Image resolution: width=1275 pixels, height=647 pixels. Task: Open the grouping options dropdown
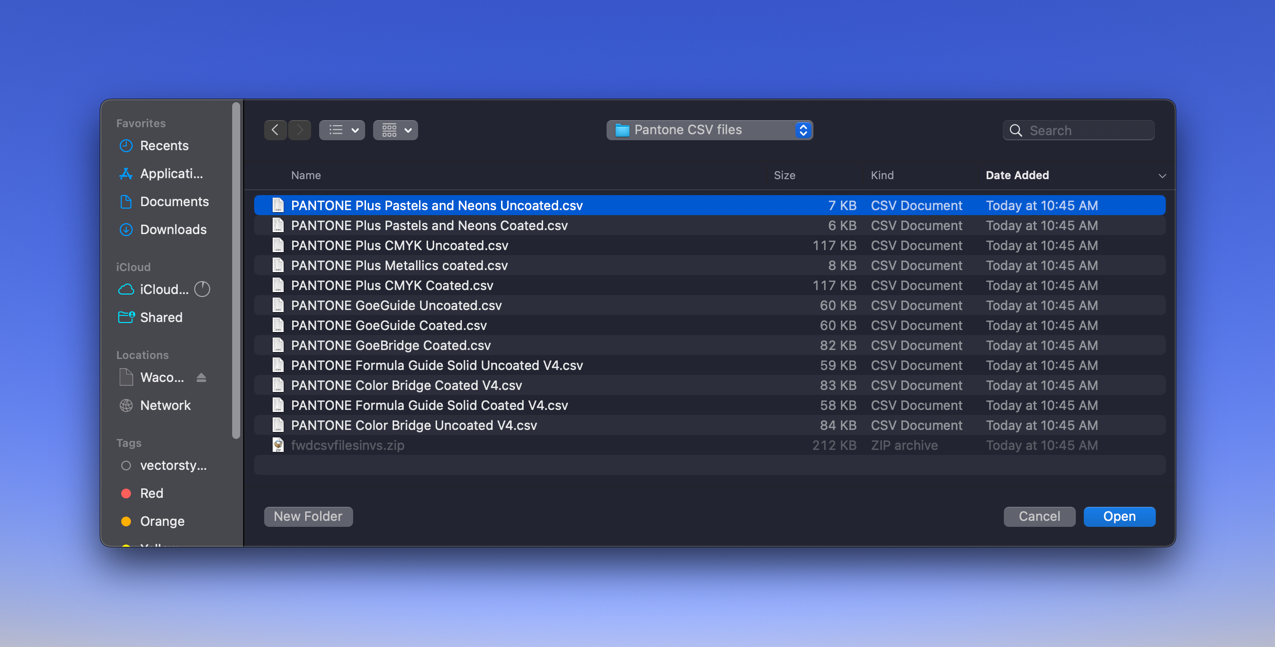click(x=395, y=130)
